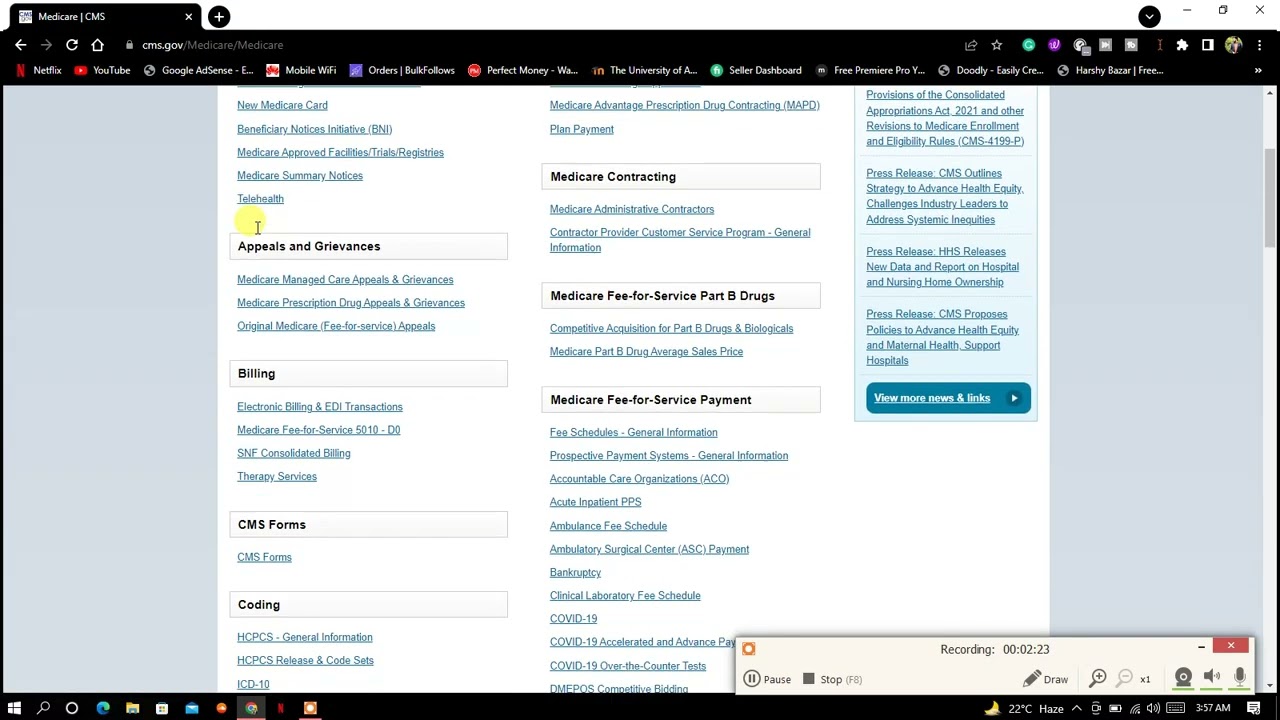Open Medicare Administrative Contractors link
Screen dimensions: 1280x720
point(632,210)
